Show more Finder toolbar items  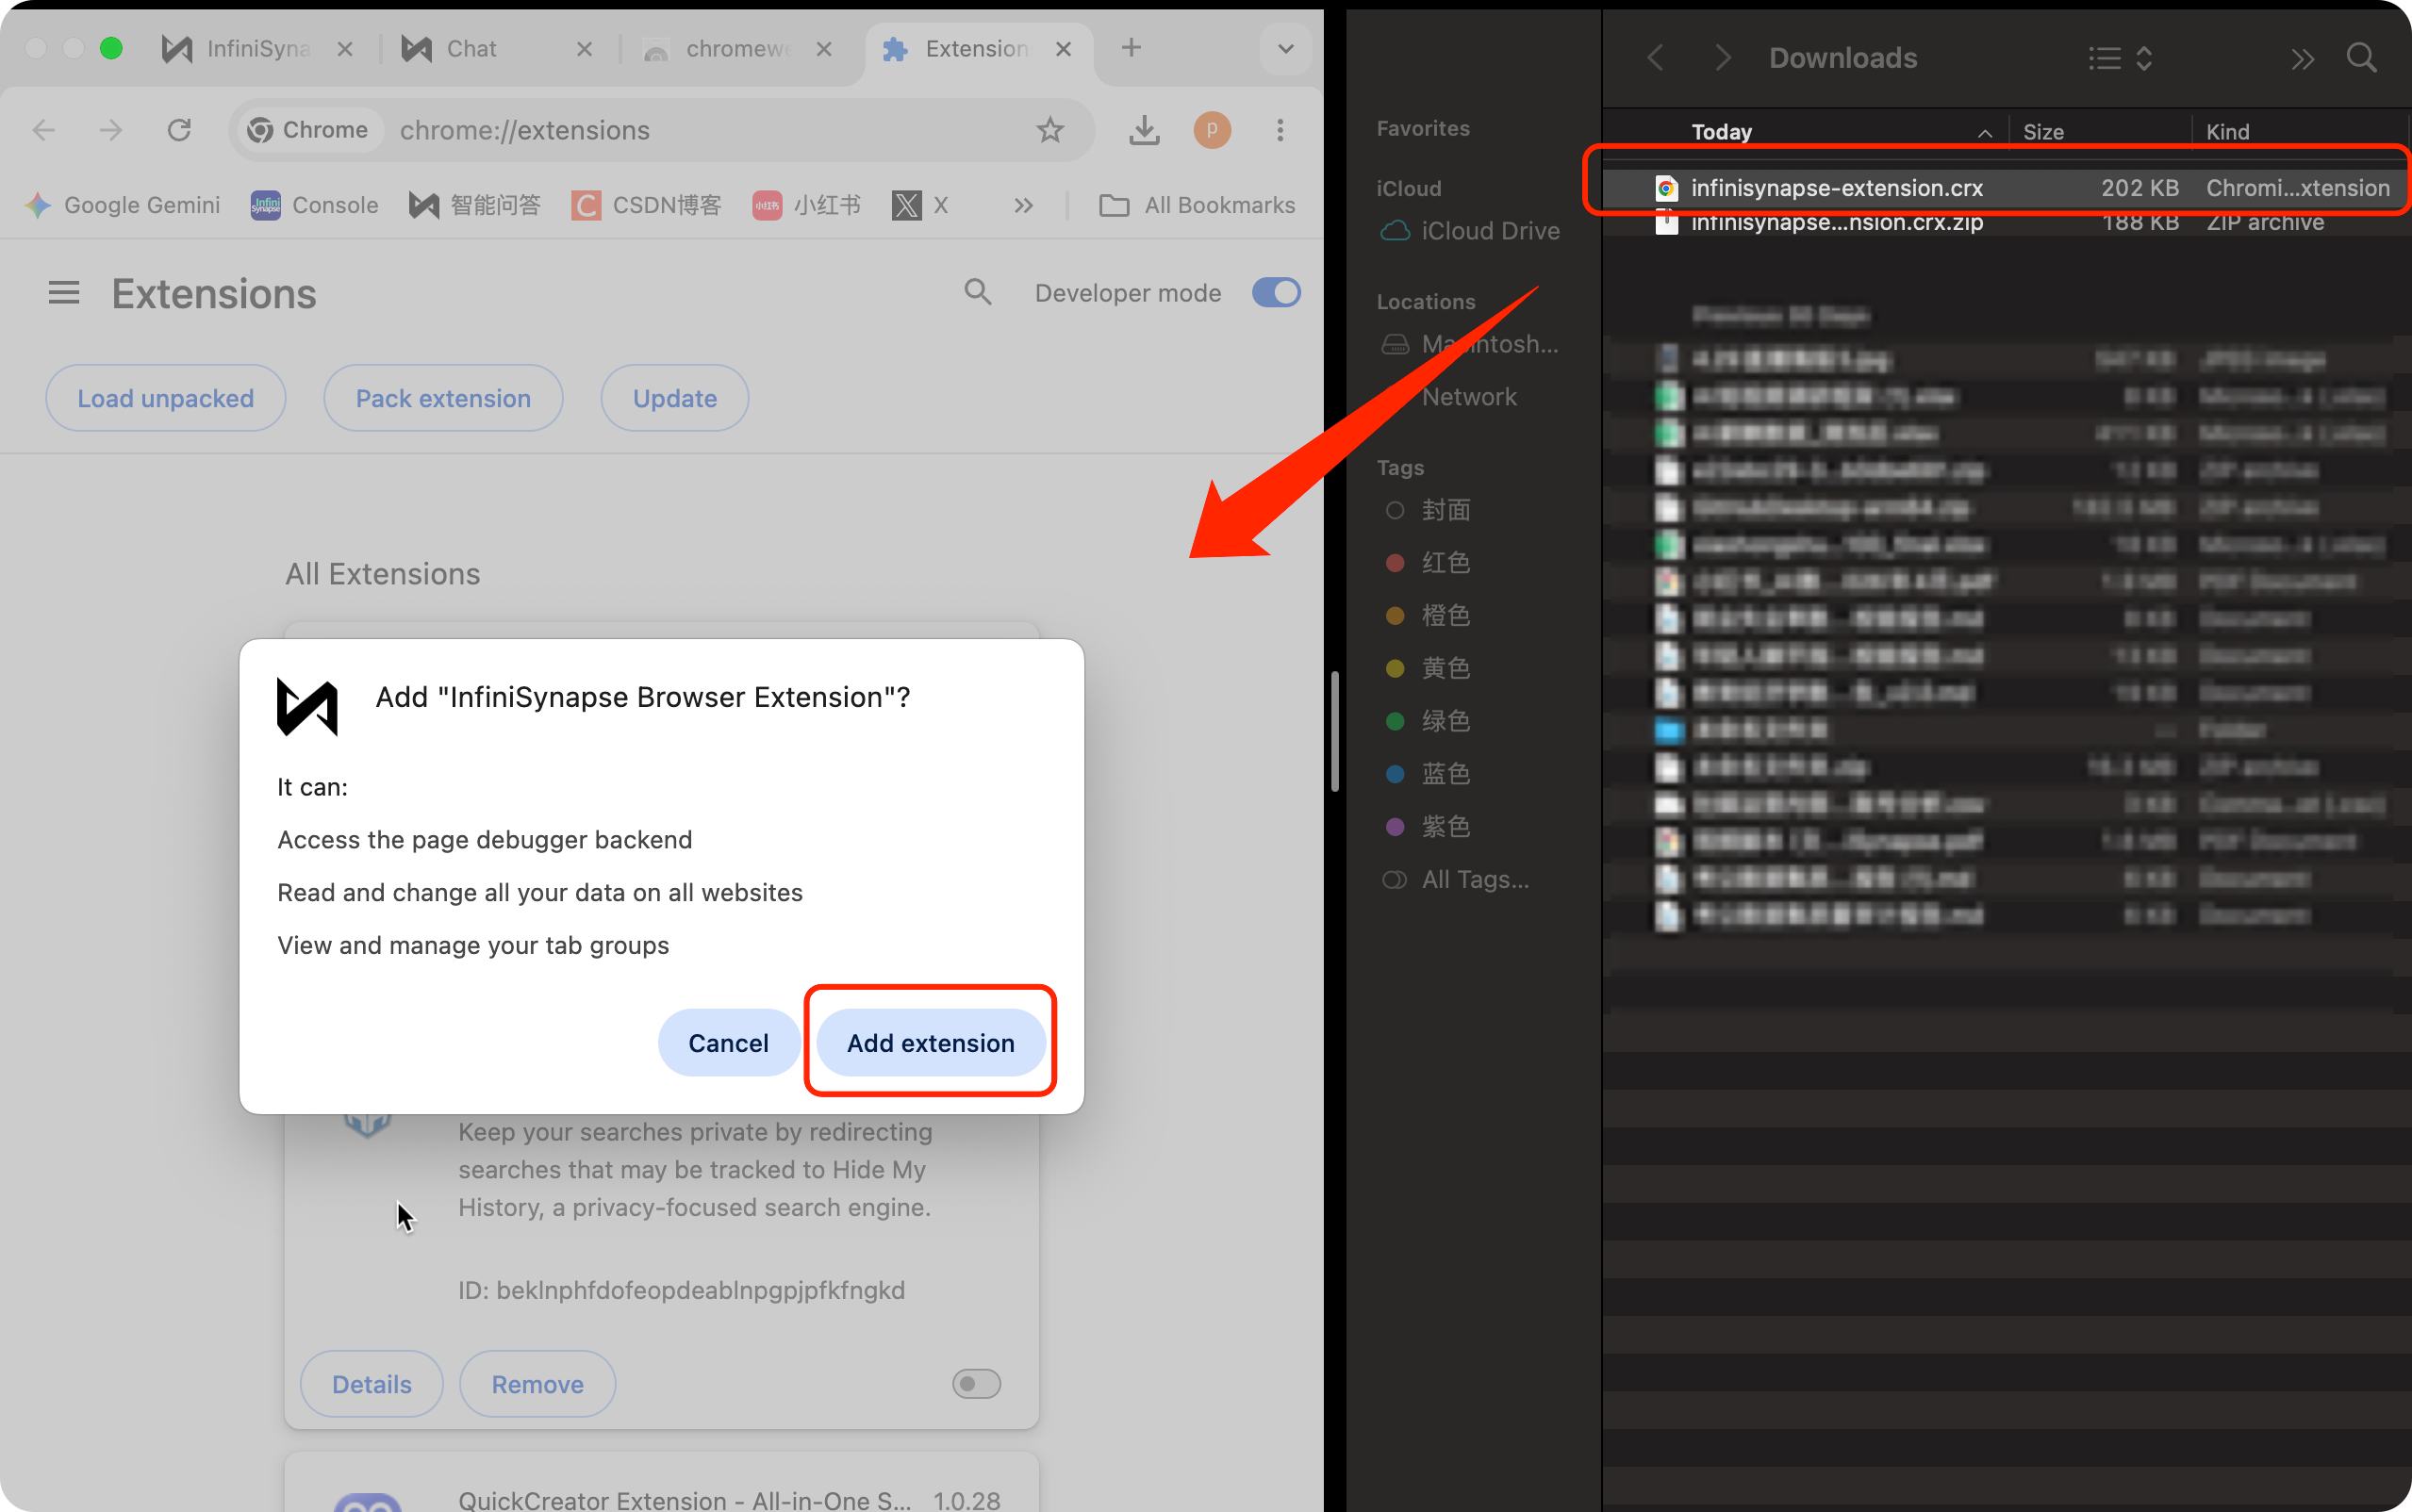click(2302, 59)
